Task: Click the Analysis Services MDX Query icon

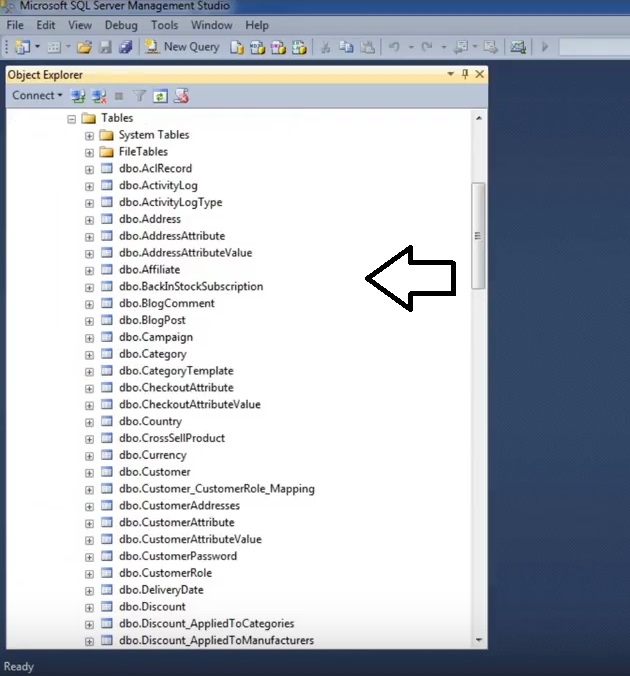Action: click(257, 47)
